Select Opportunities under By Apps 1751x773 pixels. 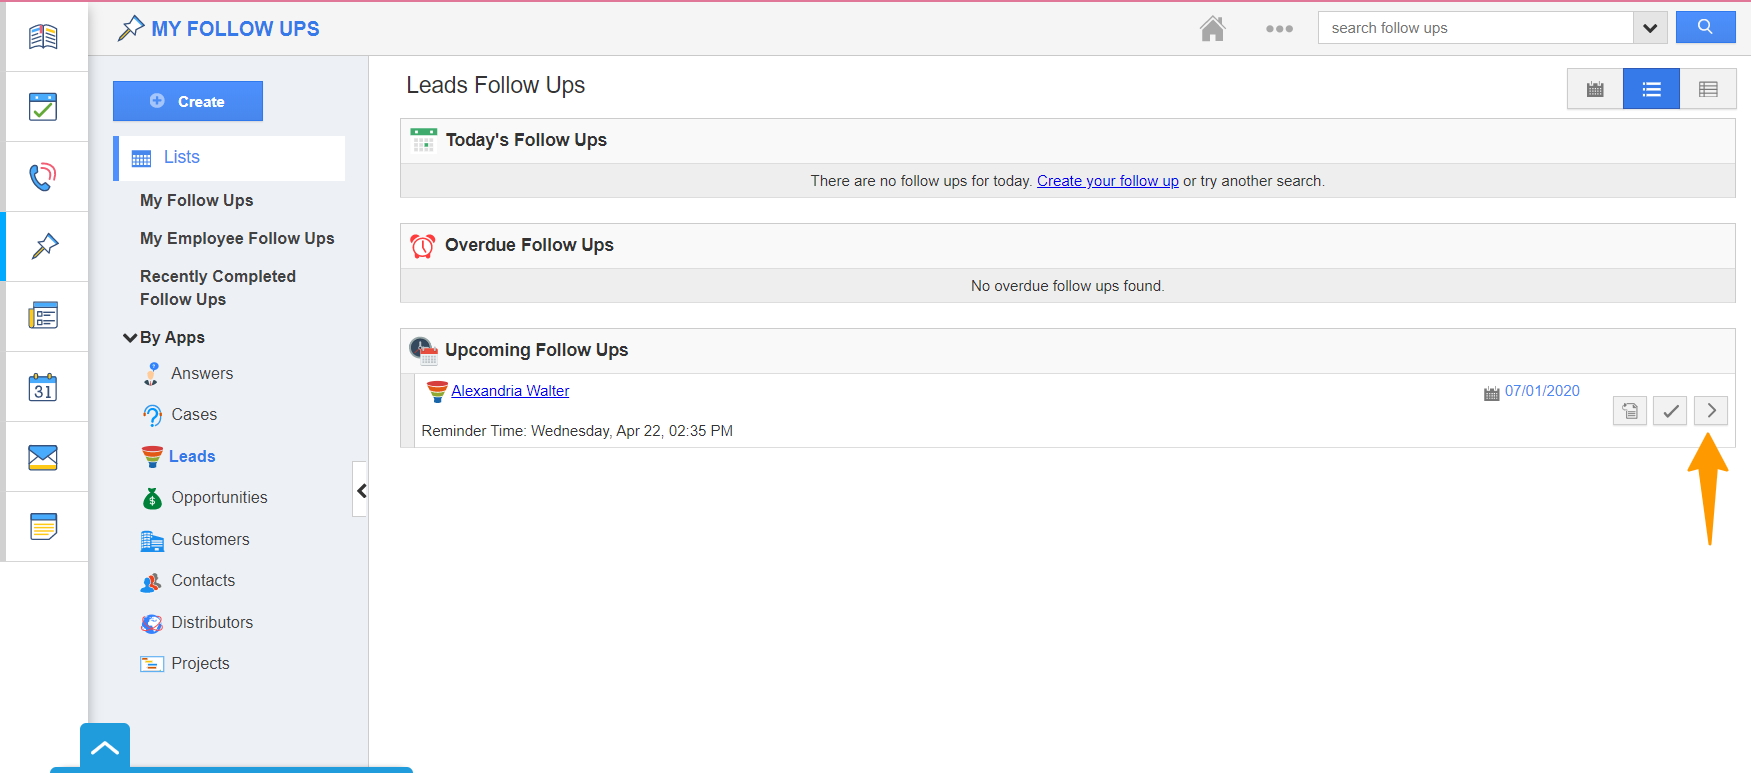coord(219,497)
